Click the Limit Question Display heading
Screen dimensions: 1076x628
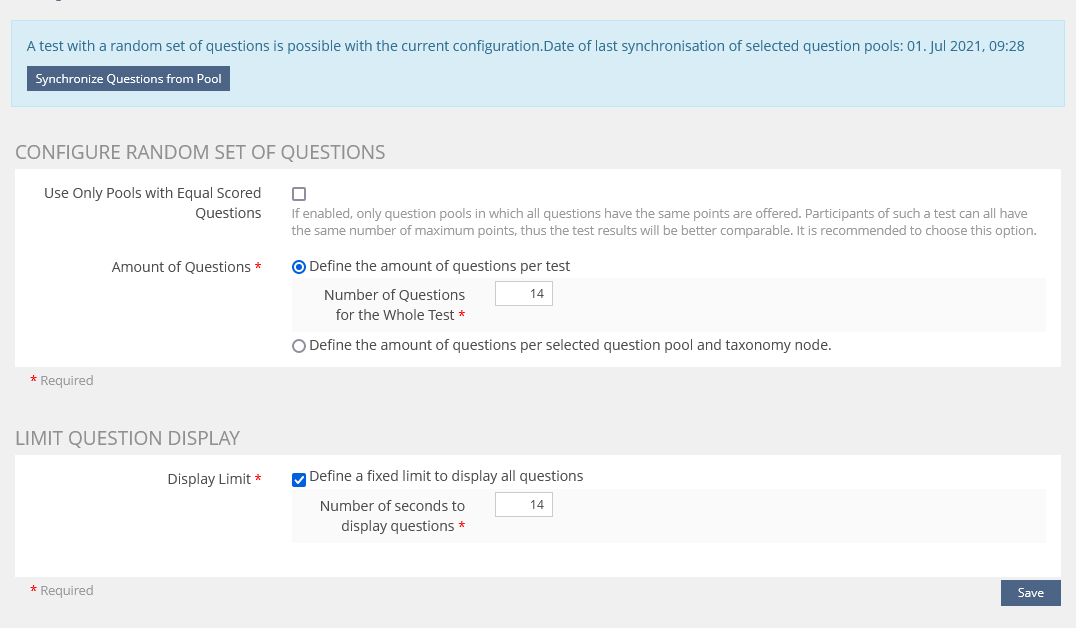[128, 438]
